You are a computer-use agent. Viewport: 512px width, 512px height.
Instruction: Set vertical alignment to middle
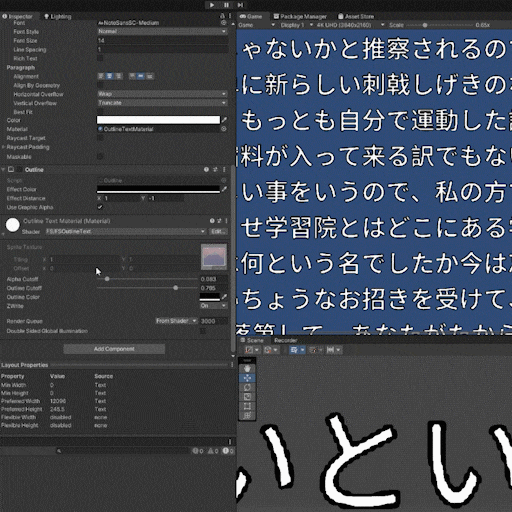141,76
